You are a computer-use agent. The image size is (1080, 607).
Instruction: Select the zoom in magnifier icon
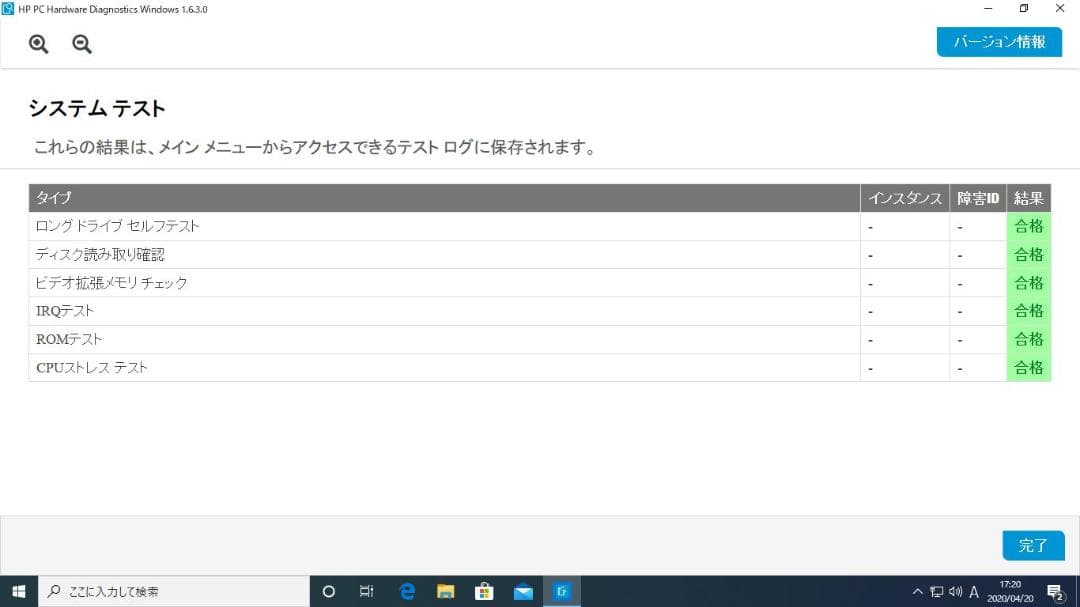click(x=37, y=44)
